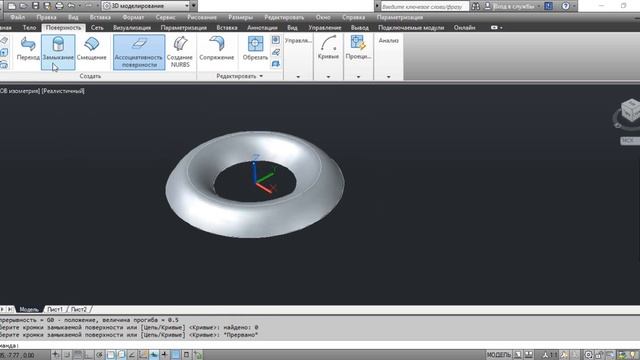The width and height of the screenshot is (640, 360).
Task: Select the Переход surface blend tool
Action: pos(28,49)
